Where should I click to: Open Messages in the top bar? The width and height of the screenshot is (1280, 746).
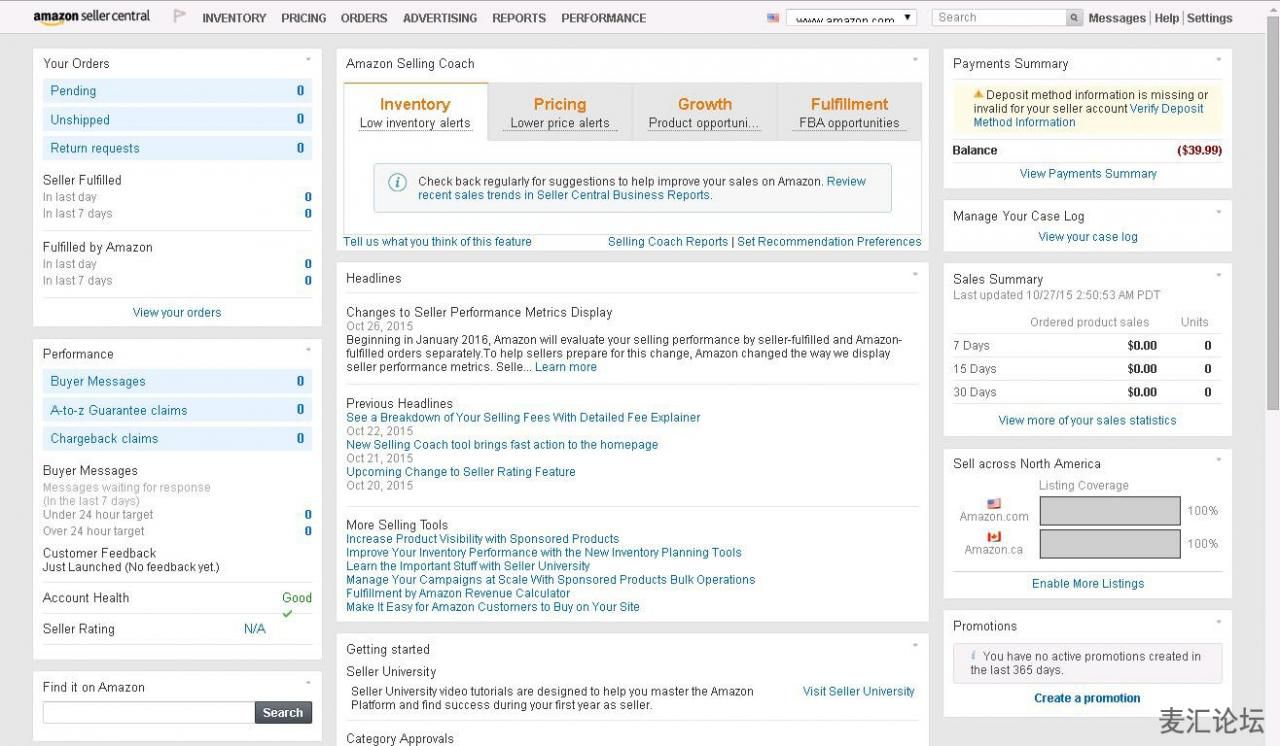1117,18
